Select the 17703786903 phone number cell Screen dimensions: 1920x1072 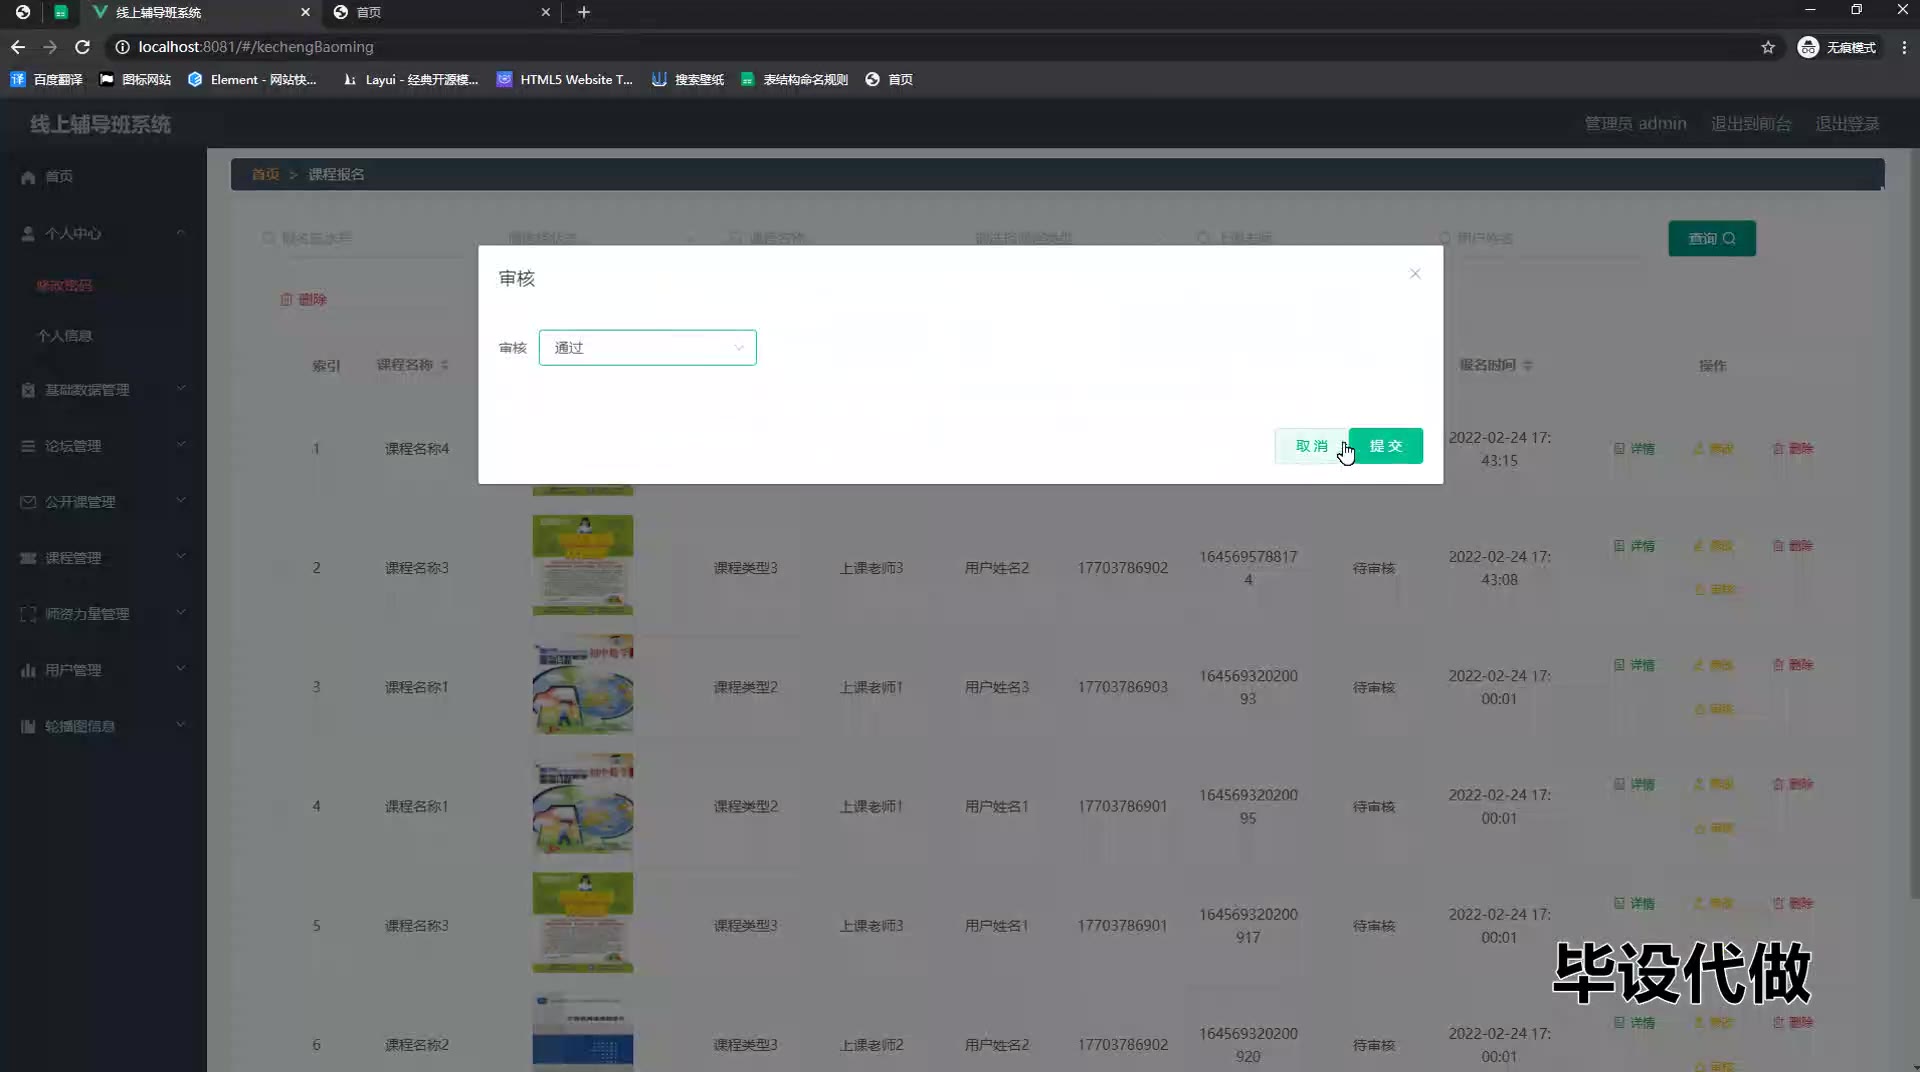(x=1122, y=687)
